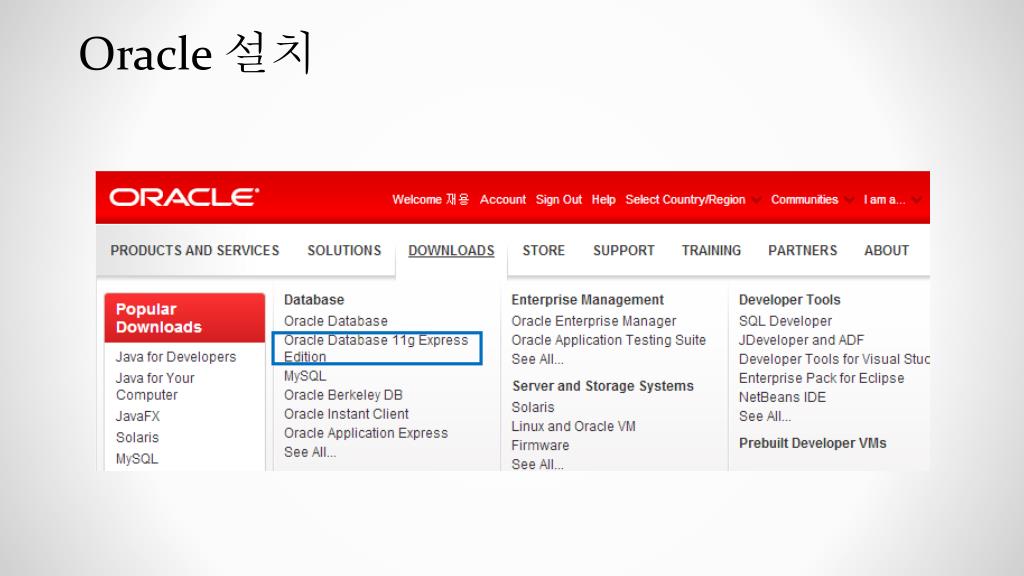Open the About menu

[886, 250]
